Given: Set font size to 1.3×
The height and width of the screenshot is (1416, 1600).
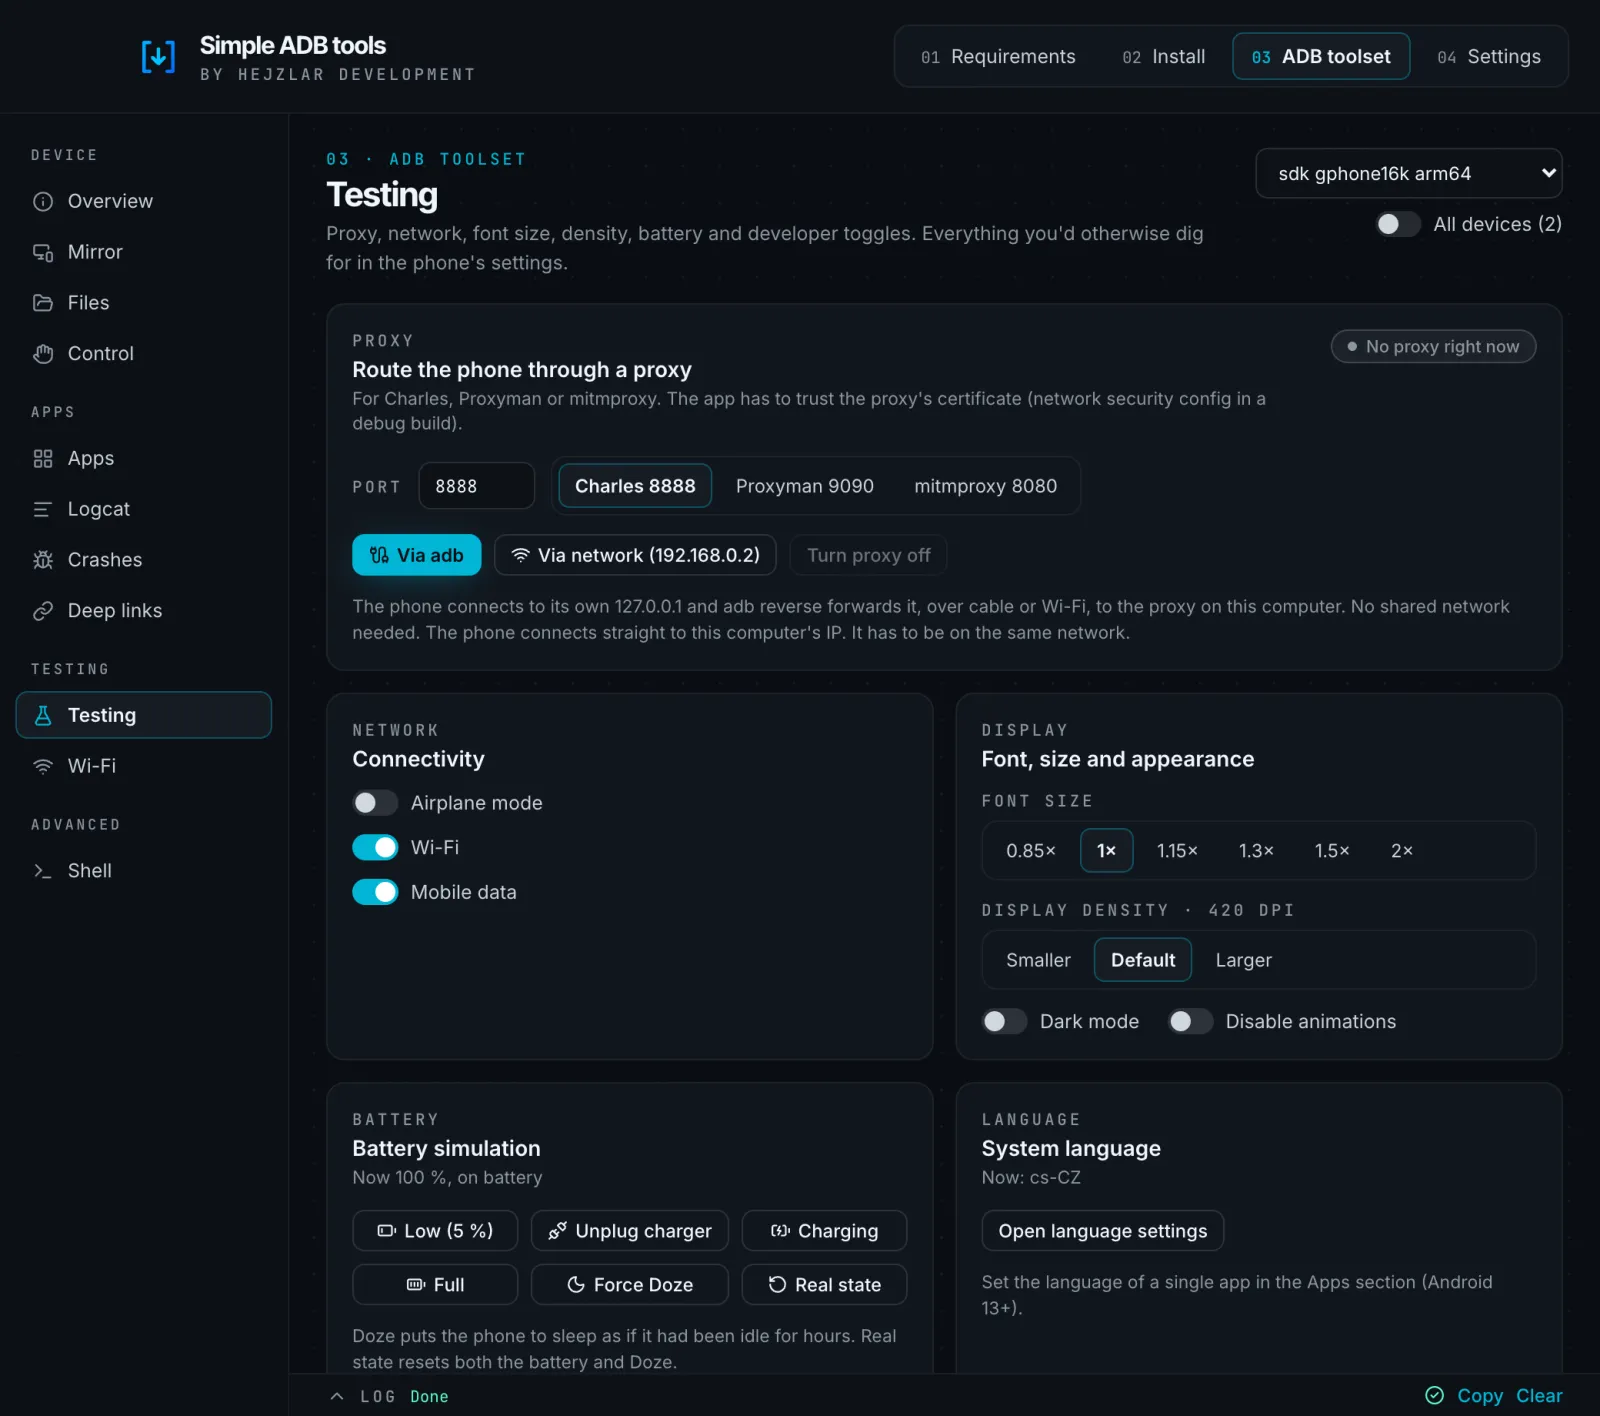Looking at the screenshot, I should 1256,851.
